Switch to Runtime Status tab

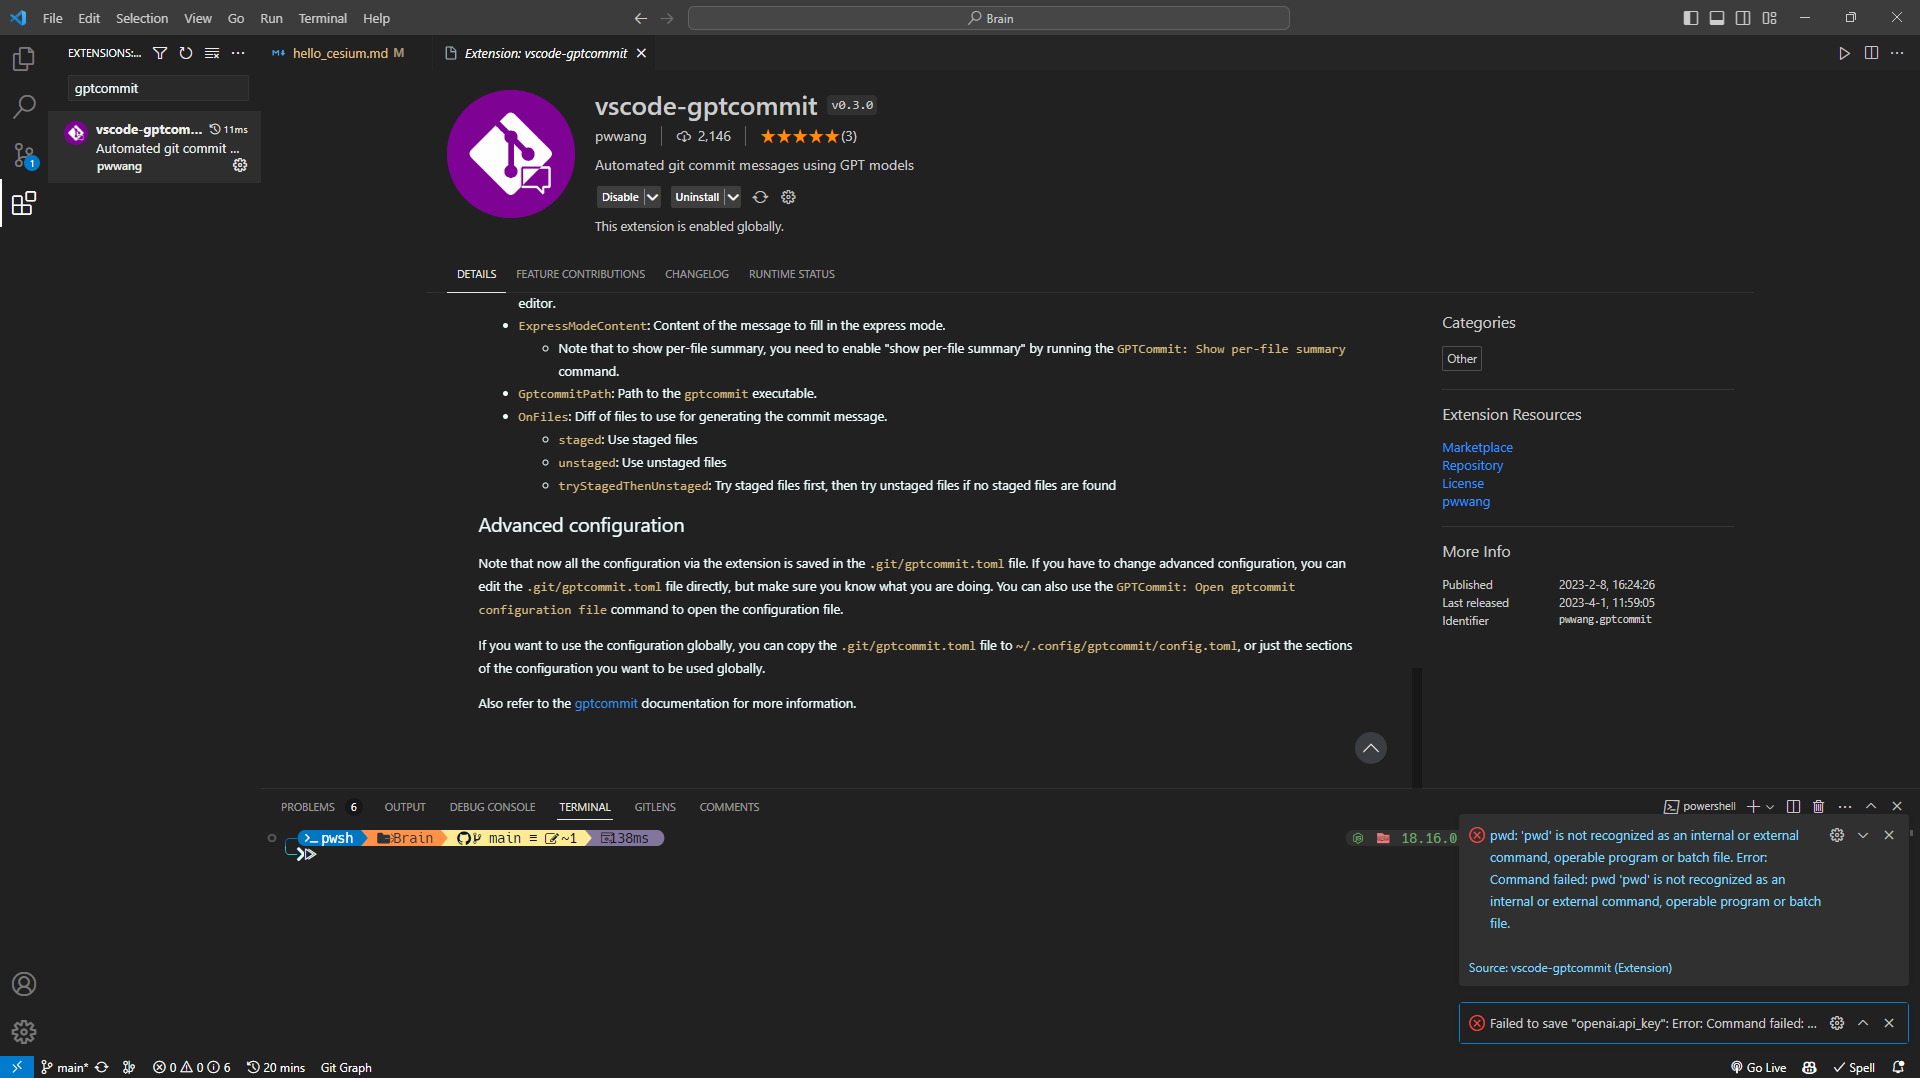pos(792,274)
